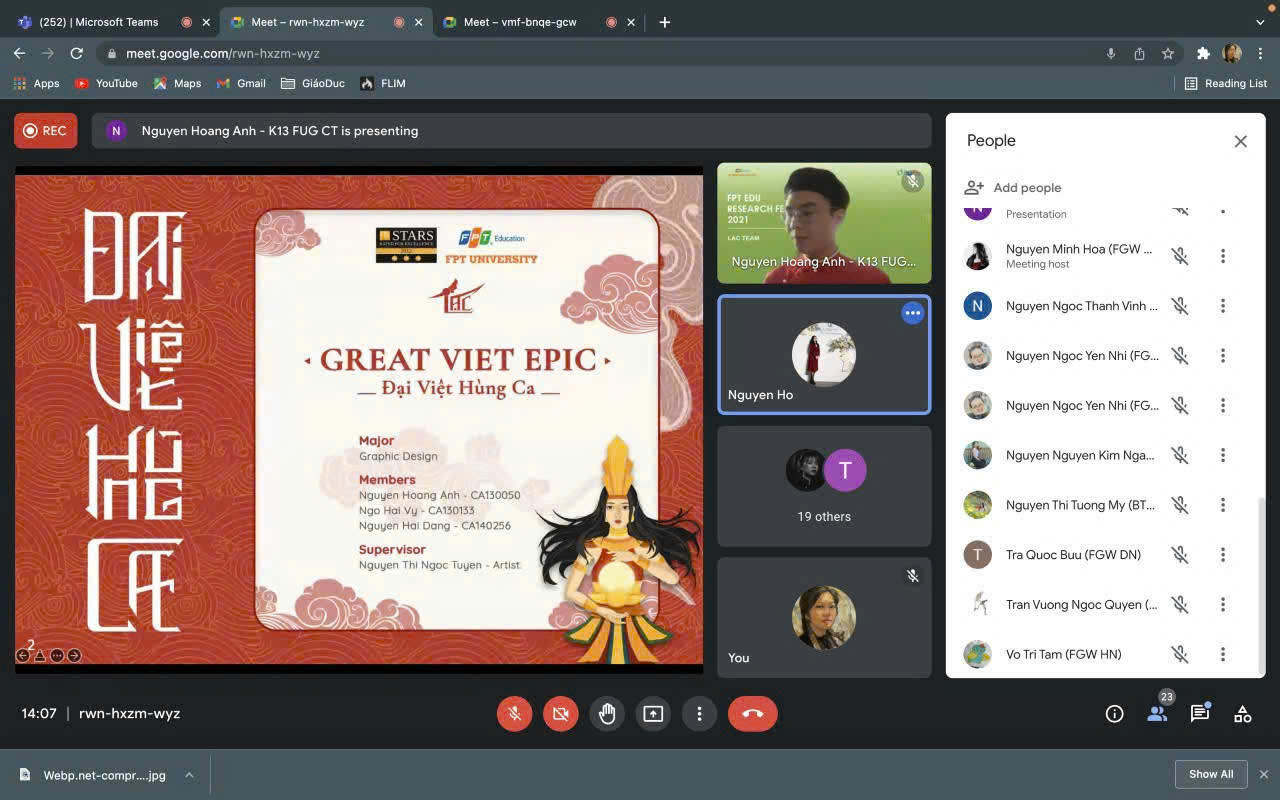Open GiáoDuc bookmarks folder
This screenshot has width=1280, height=800.
pyautogui.click(x=313, y=83)
